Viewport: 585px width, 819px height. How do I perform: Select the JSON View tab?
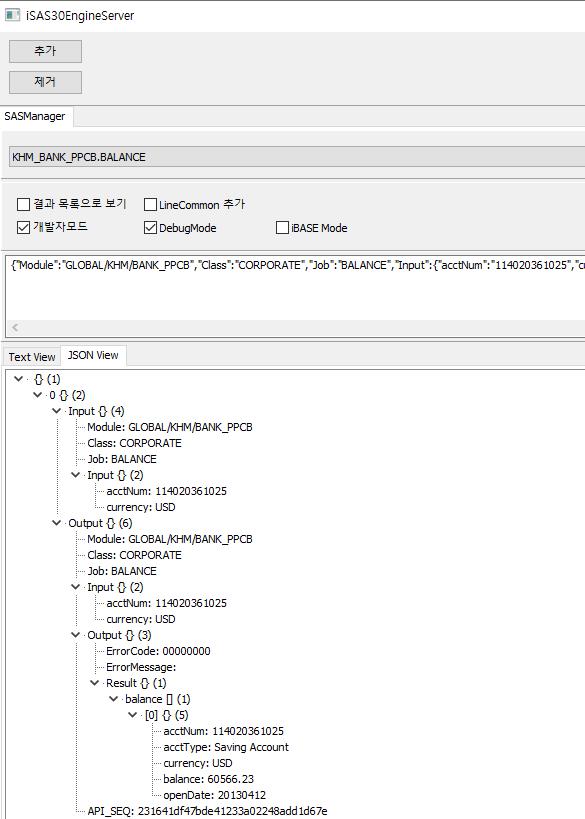(x=93, y=356)
